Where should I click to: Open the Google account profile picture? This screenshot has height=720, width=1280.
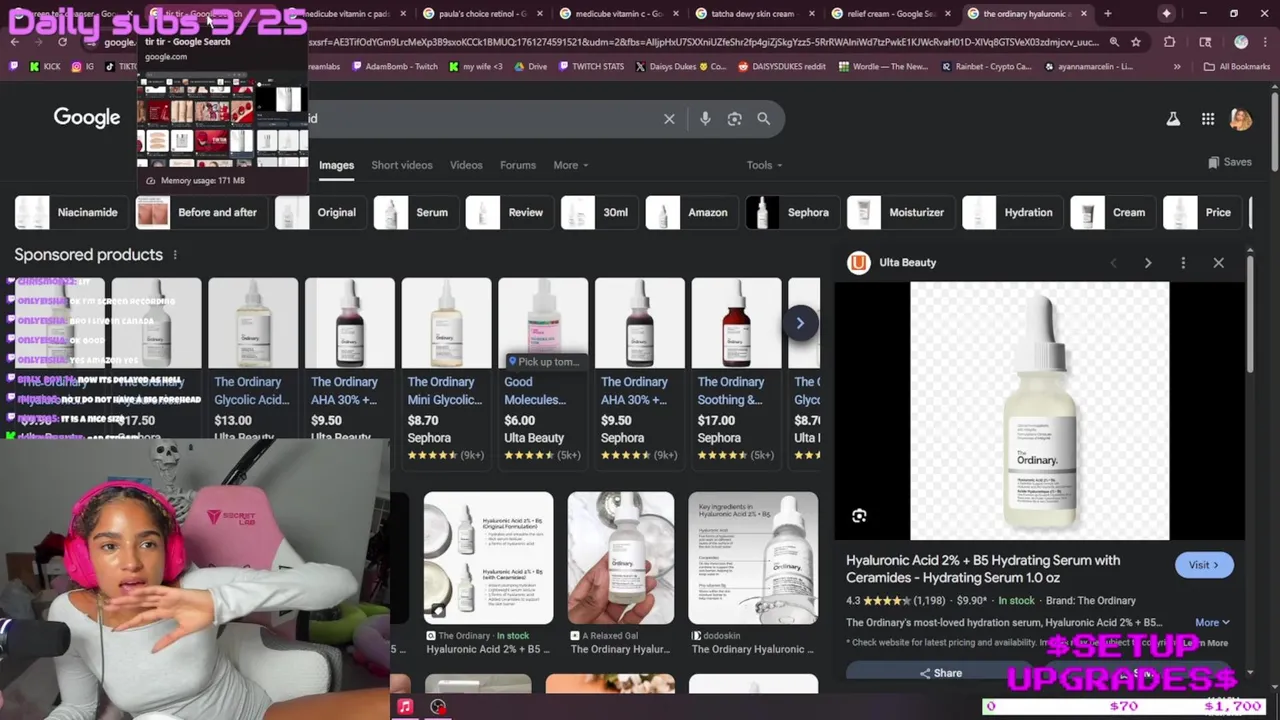[1241, 119]
